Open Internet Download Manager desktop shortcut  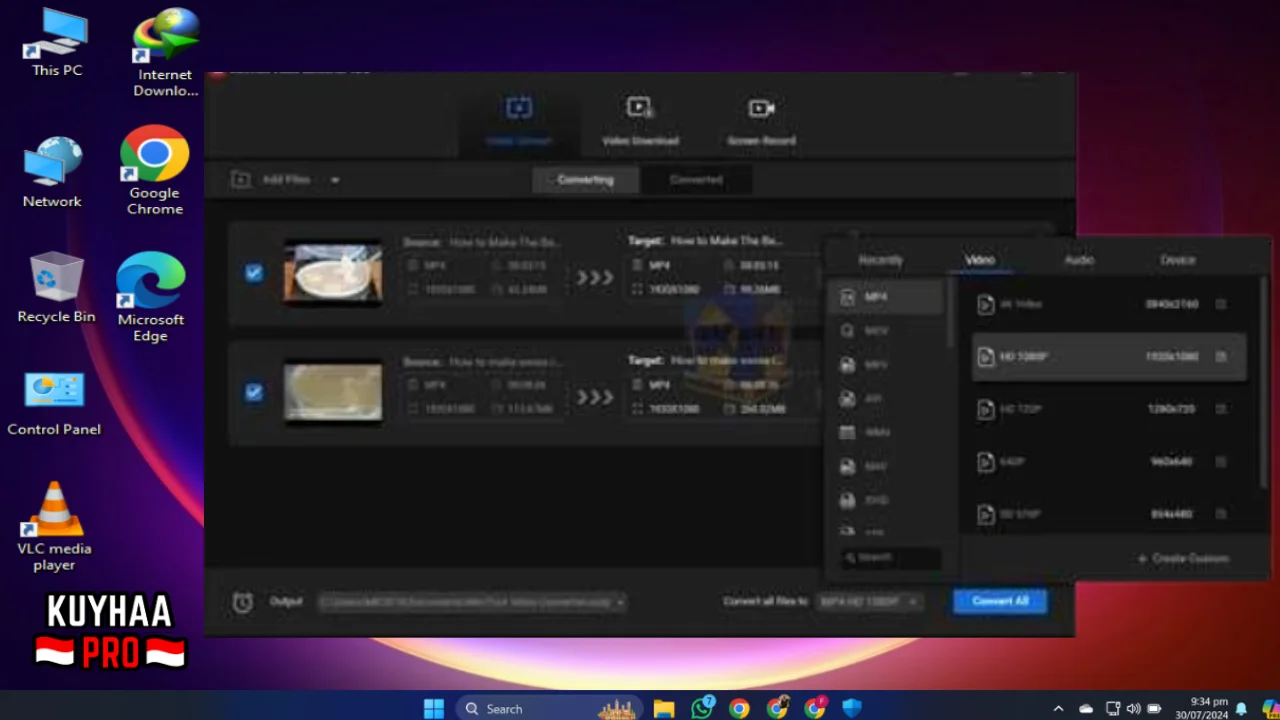(165, 53)
